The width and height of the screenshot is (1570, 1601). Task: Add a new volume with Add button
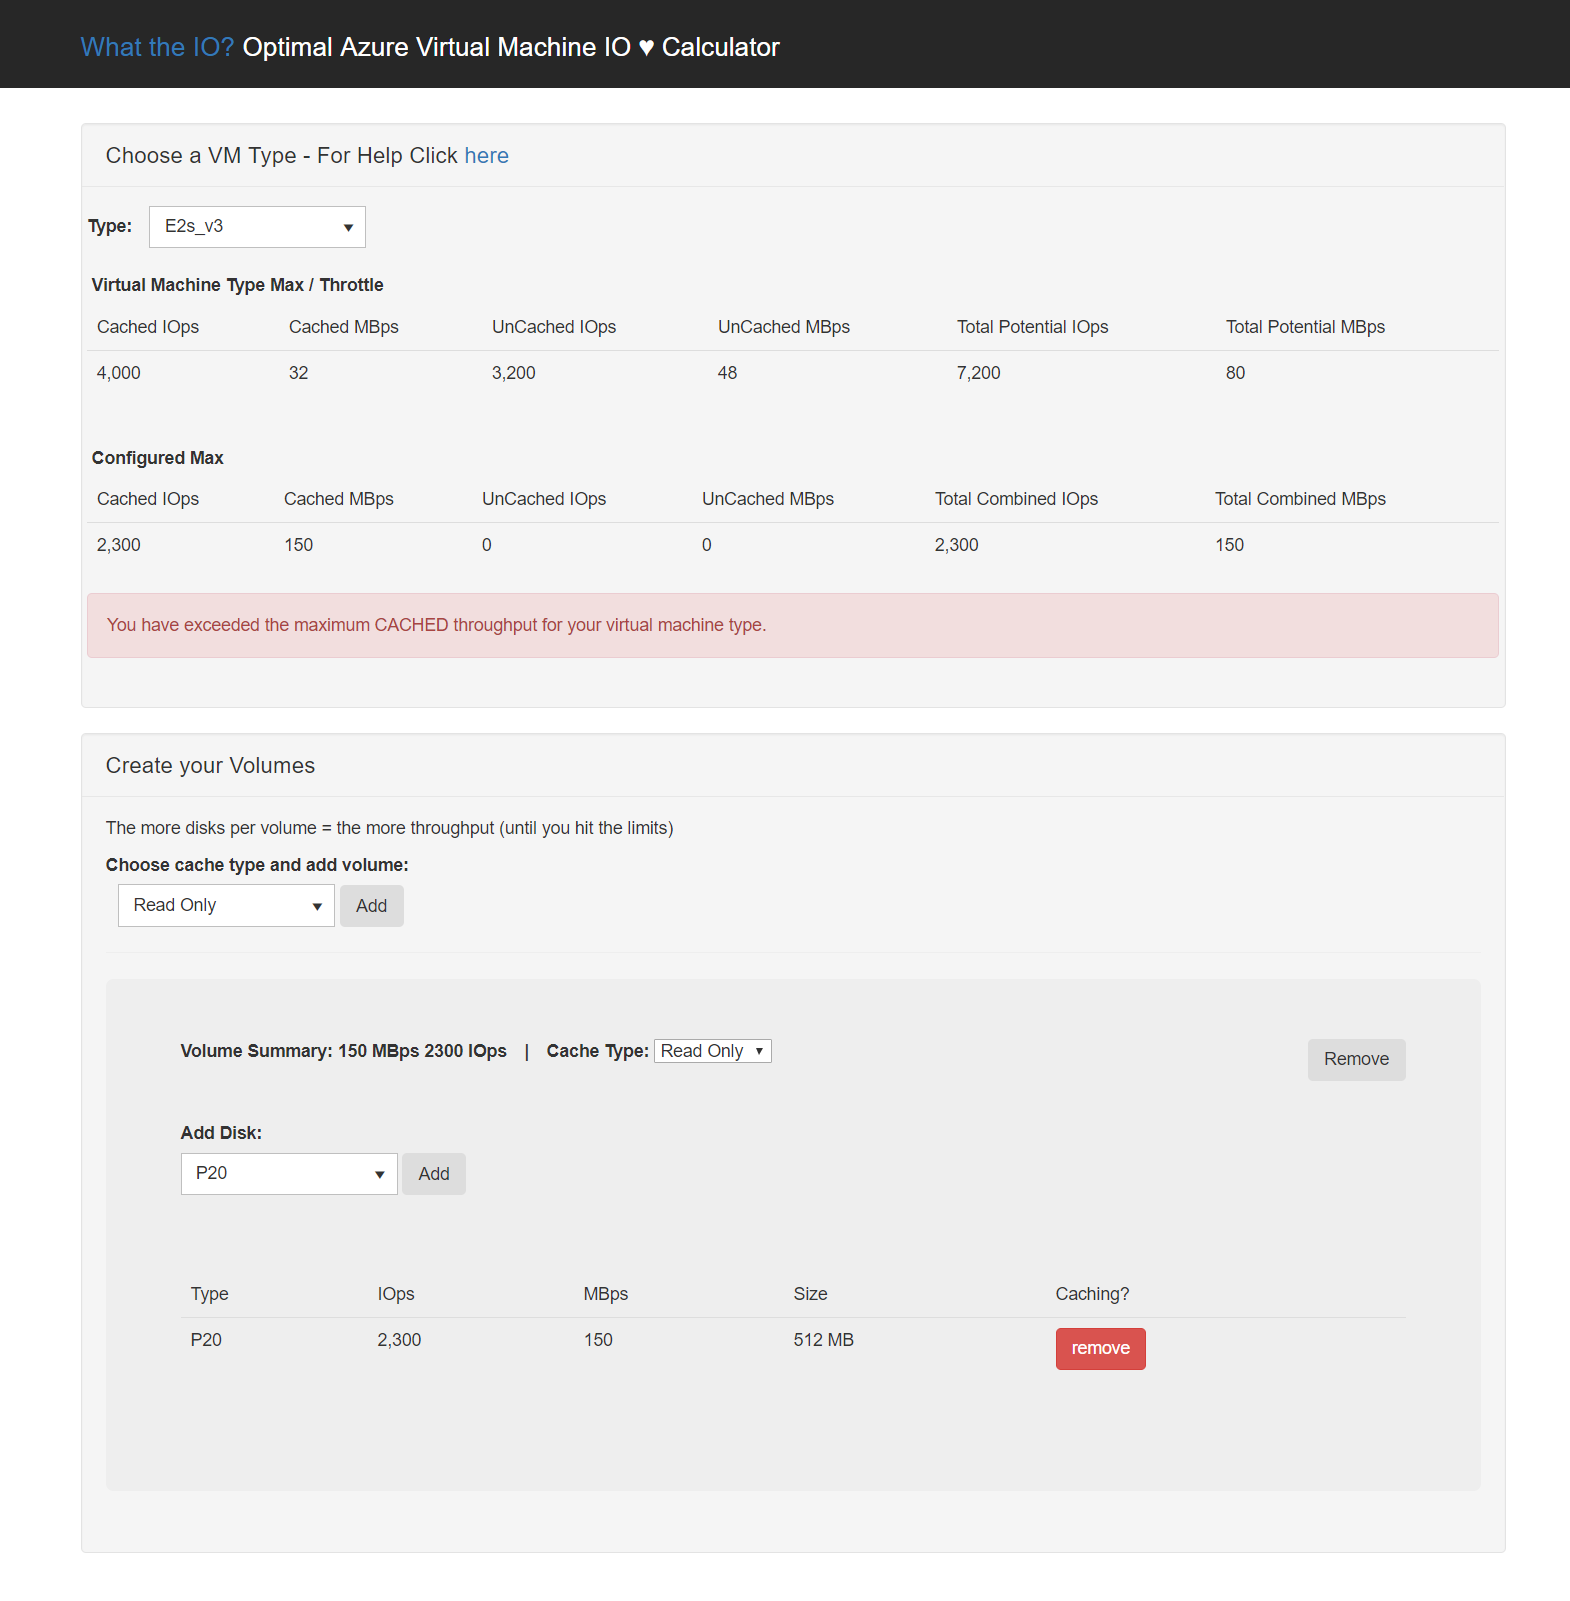[371, 906]
